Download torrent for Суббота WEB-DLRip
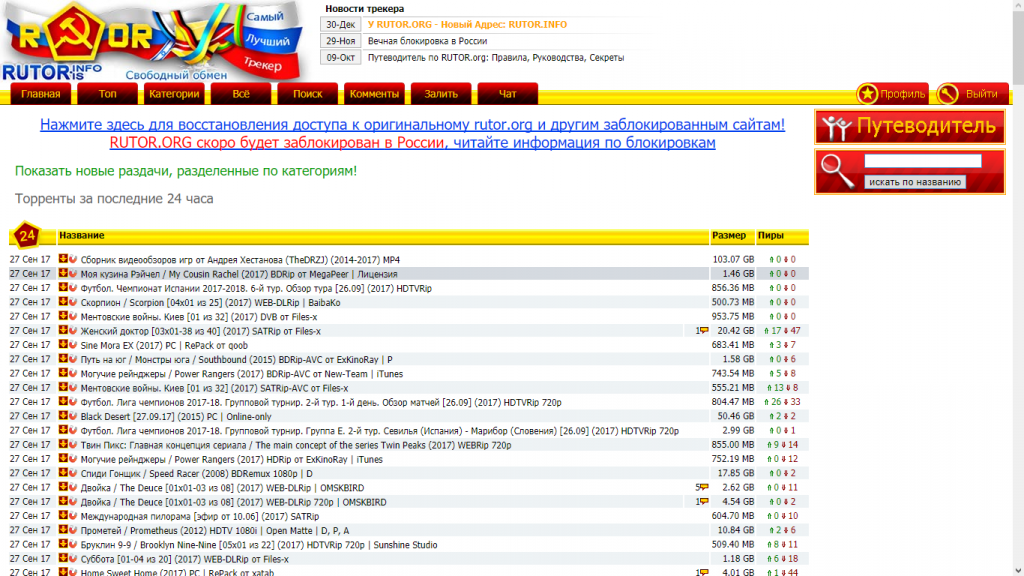1024x576 pixels. (x=63, y=558)
